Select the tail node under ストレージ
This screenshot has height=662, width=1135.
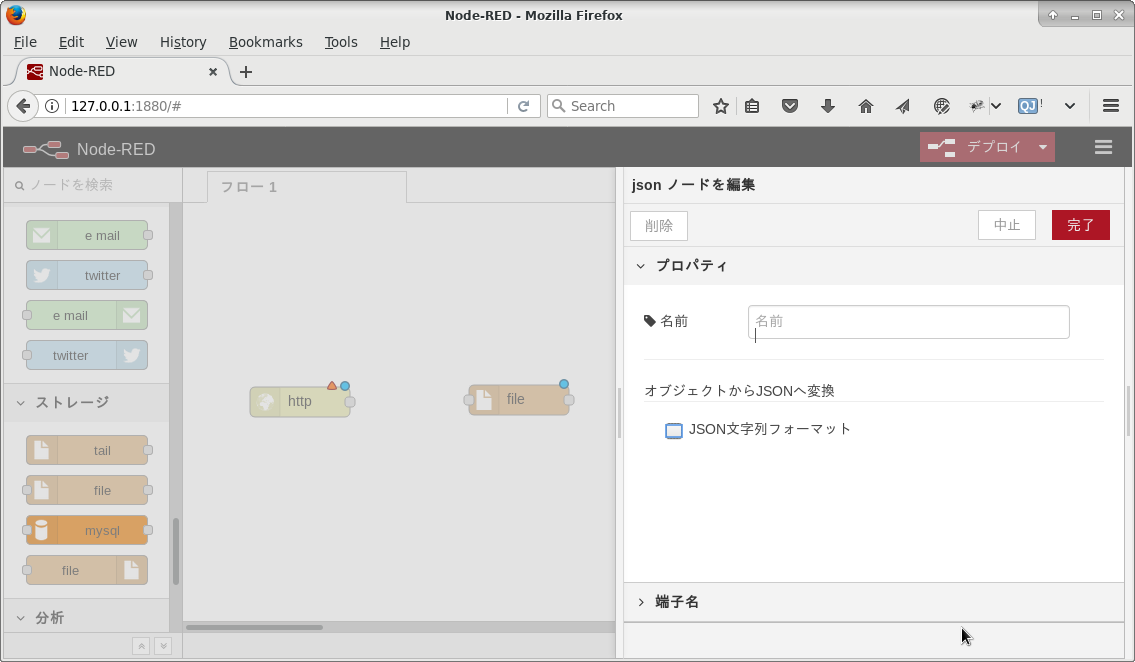[x=88, y=450]
